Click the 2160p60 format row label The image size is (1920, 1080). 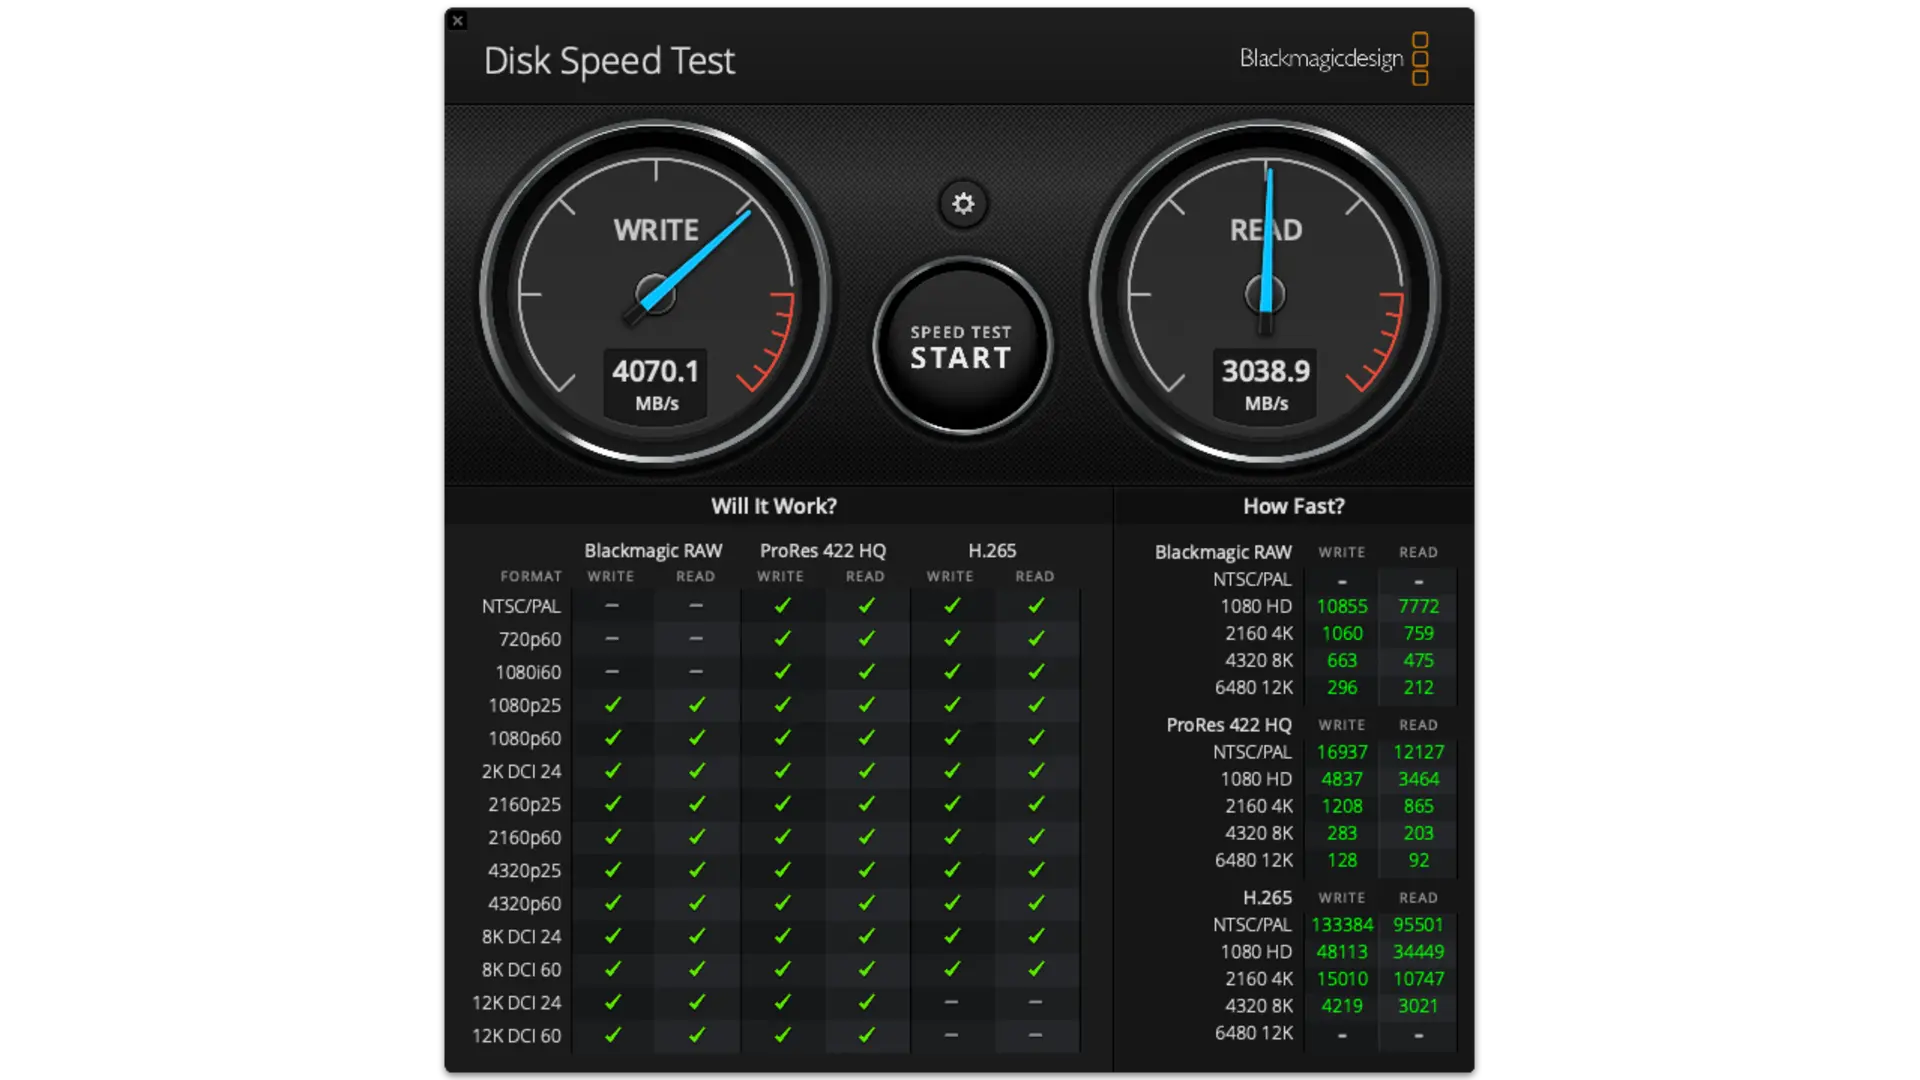(525, 837)
